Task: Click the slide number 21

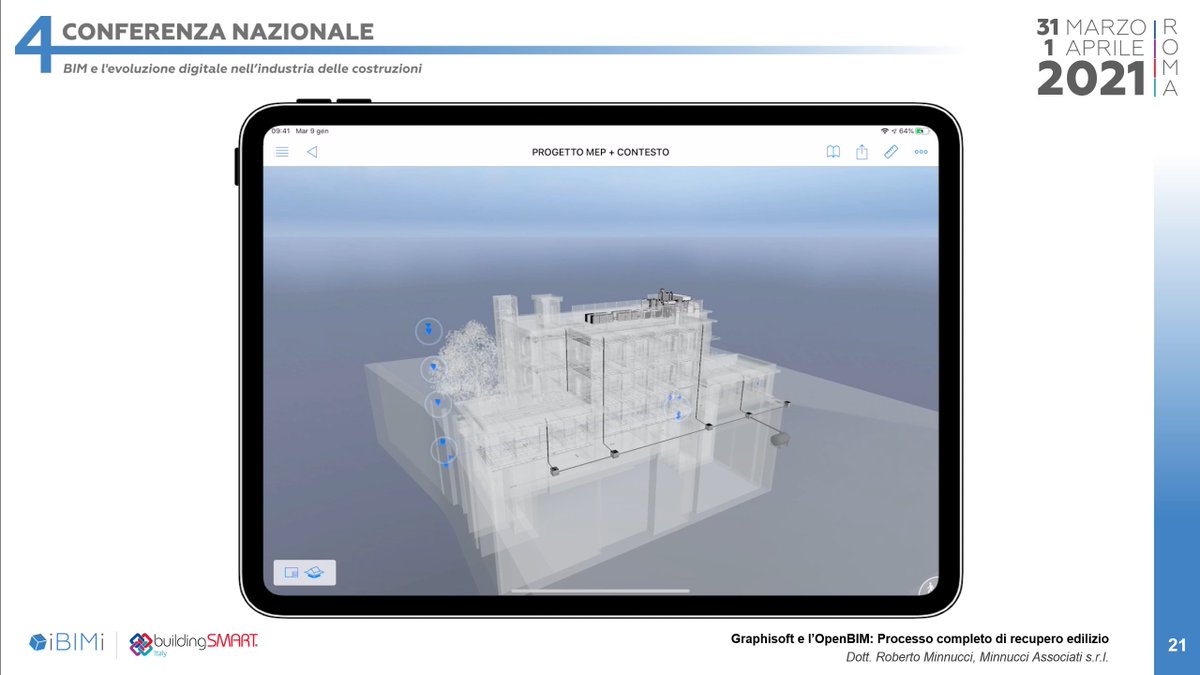Action: 1176,646
